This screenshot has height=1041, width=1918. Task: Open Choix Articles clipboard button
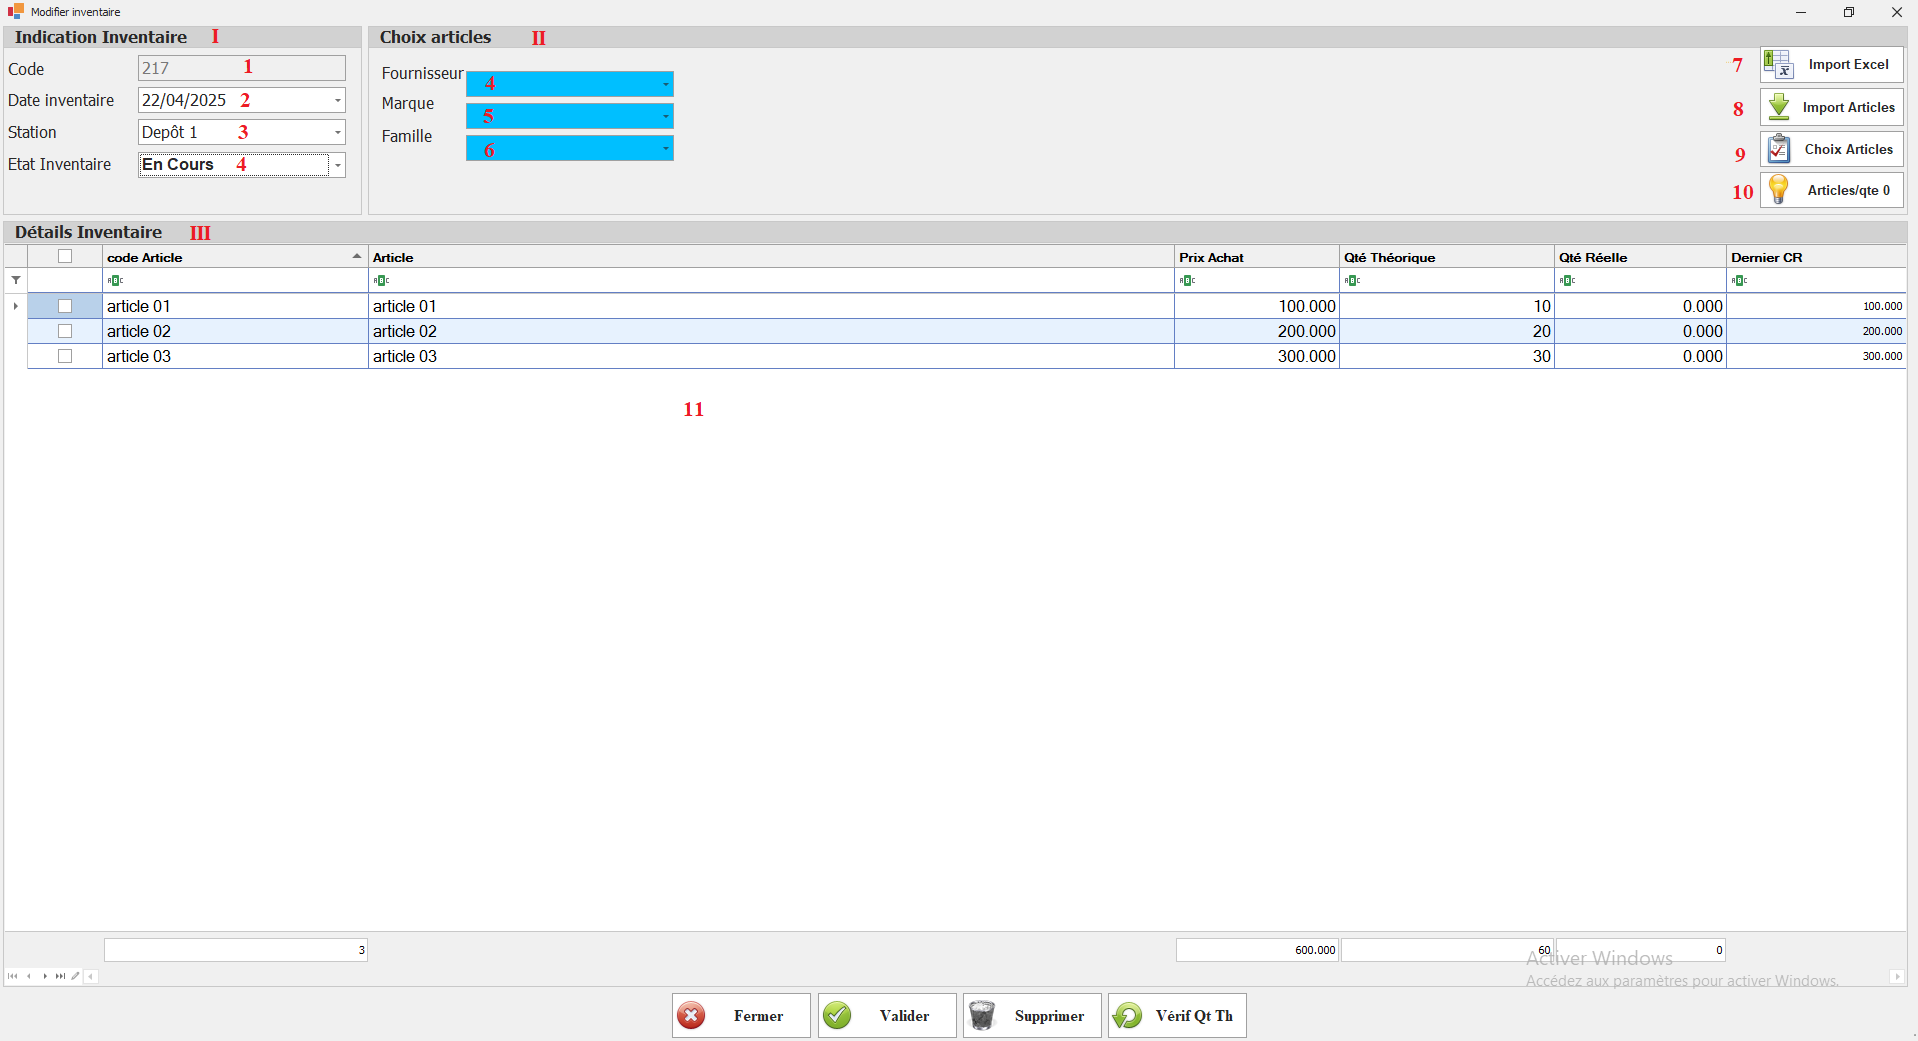pos(1831,149)
